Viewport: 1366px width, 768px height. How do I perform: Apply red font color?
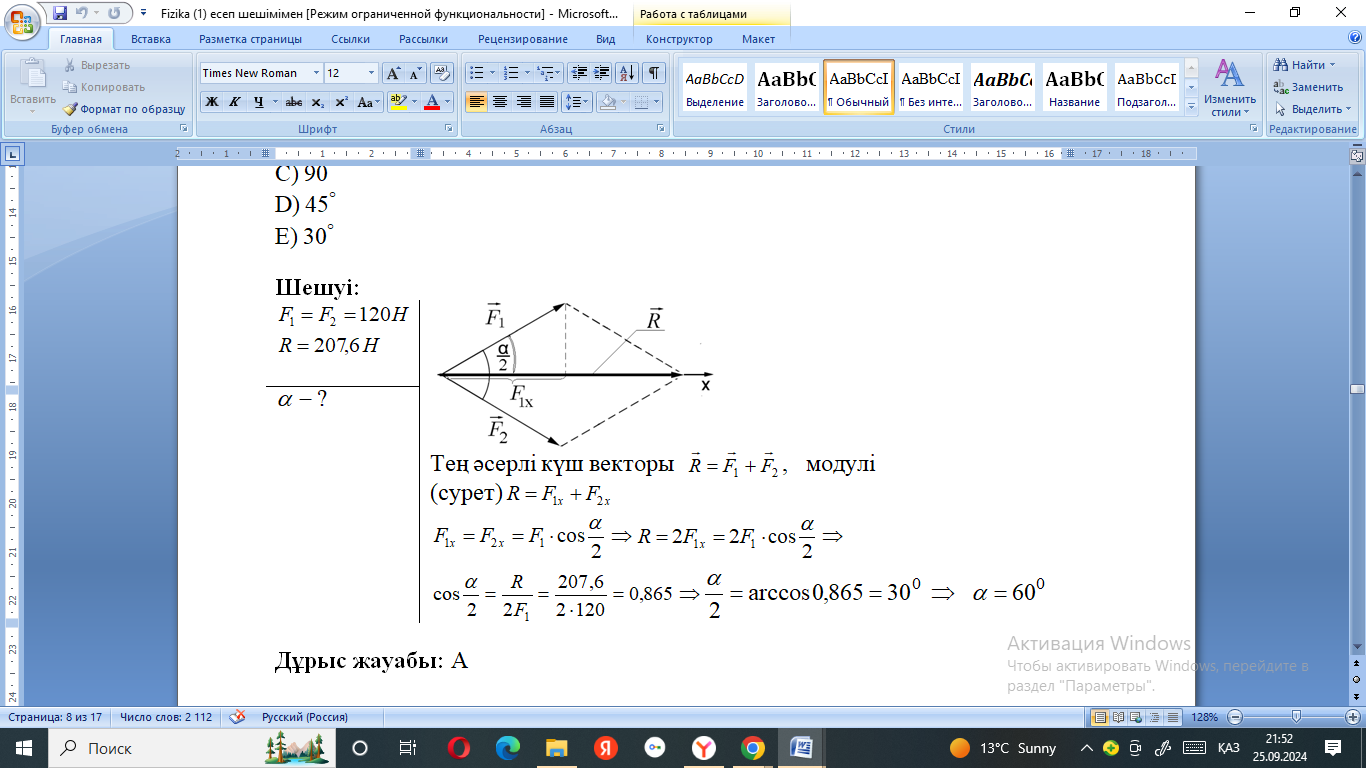pos(432,102)
